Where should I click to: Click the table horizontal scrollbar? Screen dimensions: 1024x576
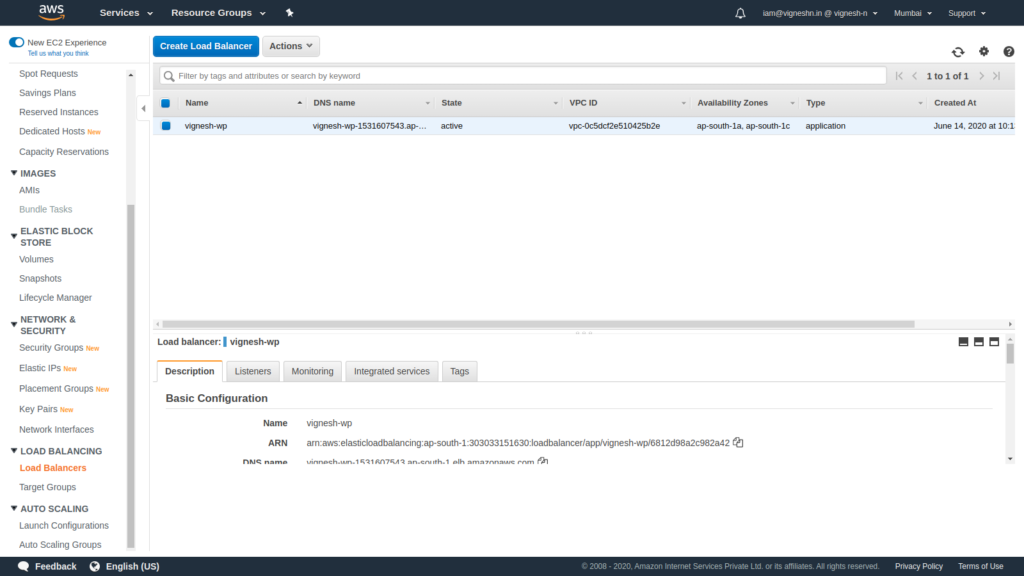[x=538, y=324]
